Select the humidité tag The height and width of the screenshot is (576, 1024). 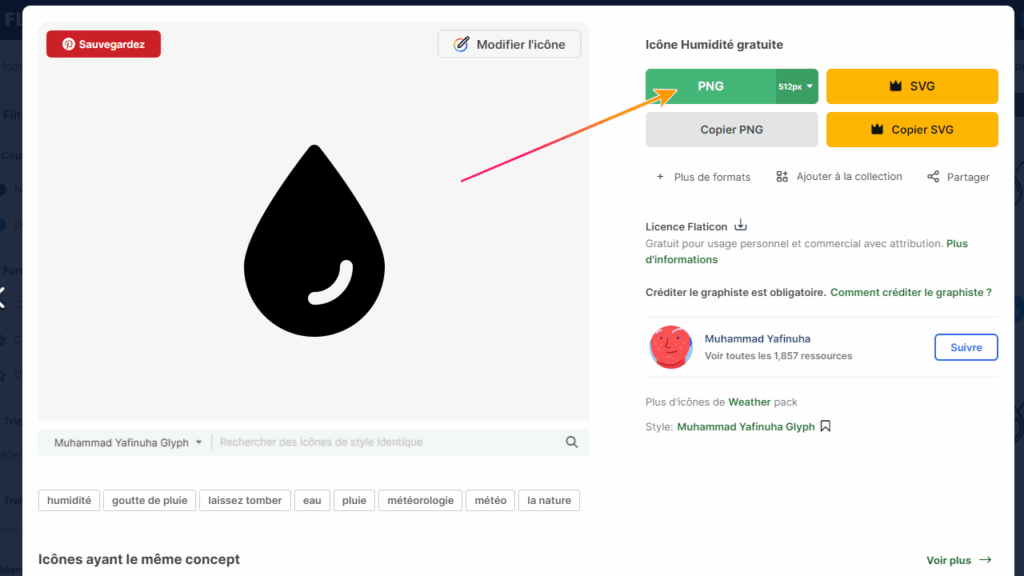[x=69, y=500]
